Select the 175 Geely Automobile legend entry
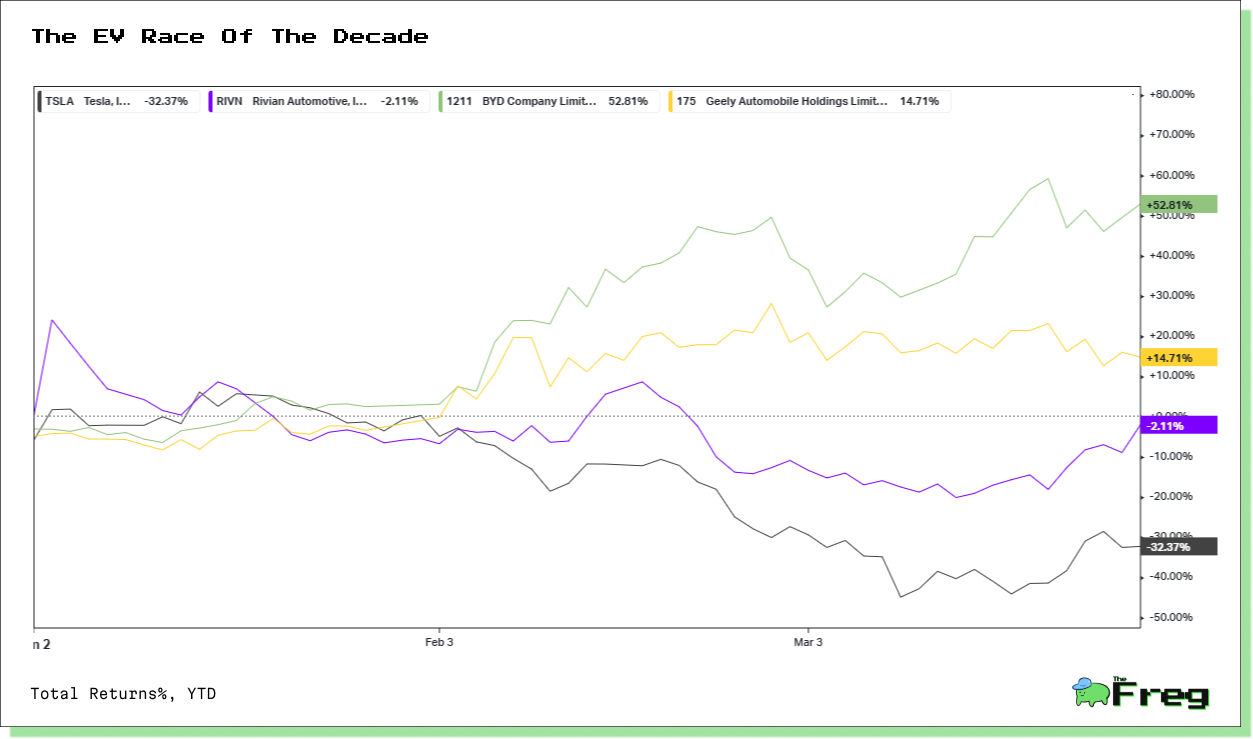This screenshot has height=739, width=1253. point(809,101)
